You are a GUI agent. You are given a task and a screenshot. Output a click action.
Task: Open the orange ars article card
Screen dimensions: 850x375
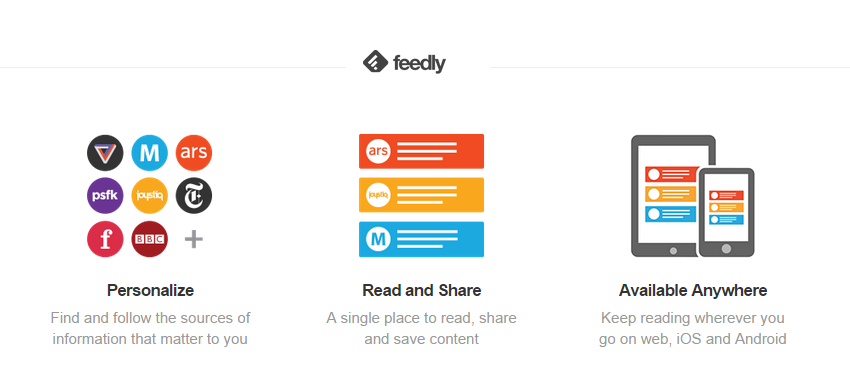421,151
